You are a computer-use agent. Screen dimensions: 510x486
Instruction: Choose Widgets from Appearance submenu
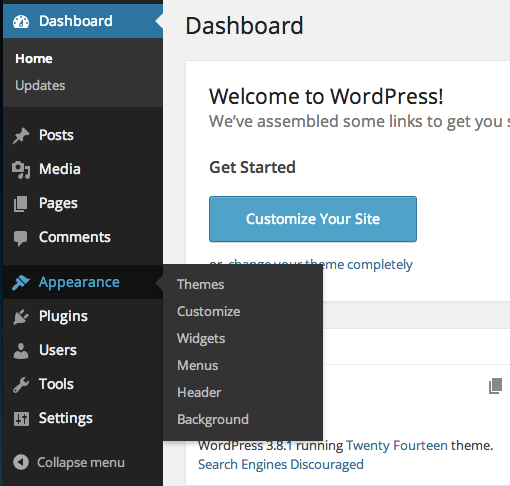coord(201,338)
